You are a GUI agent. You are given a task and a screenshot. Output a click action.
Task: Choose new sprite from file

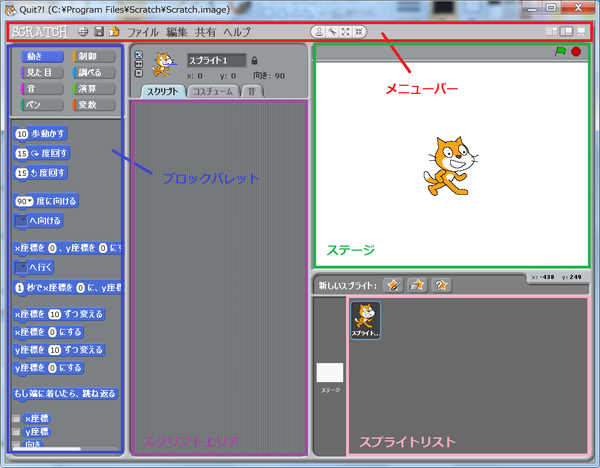tap(417, 285)
